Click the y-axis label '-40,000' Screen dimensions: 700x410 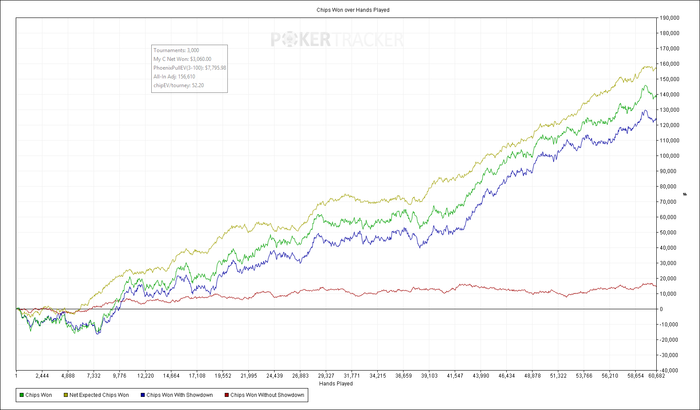[670, 370]
